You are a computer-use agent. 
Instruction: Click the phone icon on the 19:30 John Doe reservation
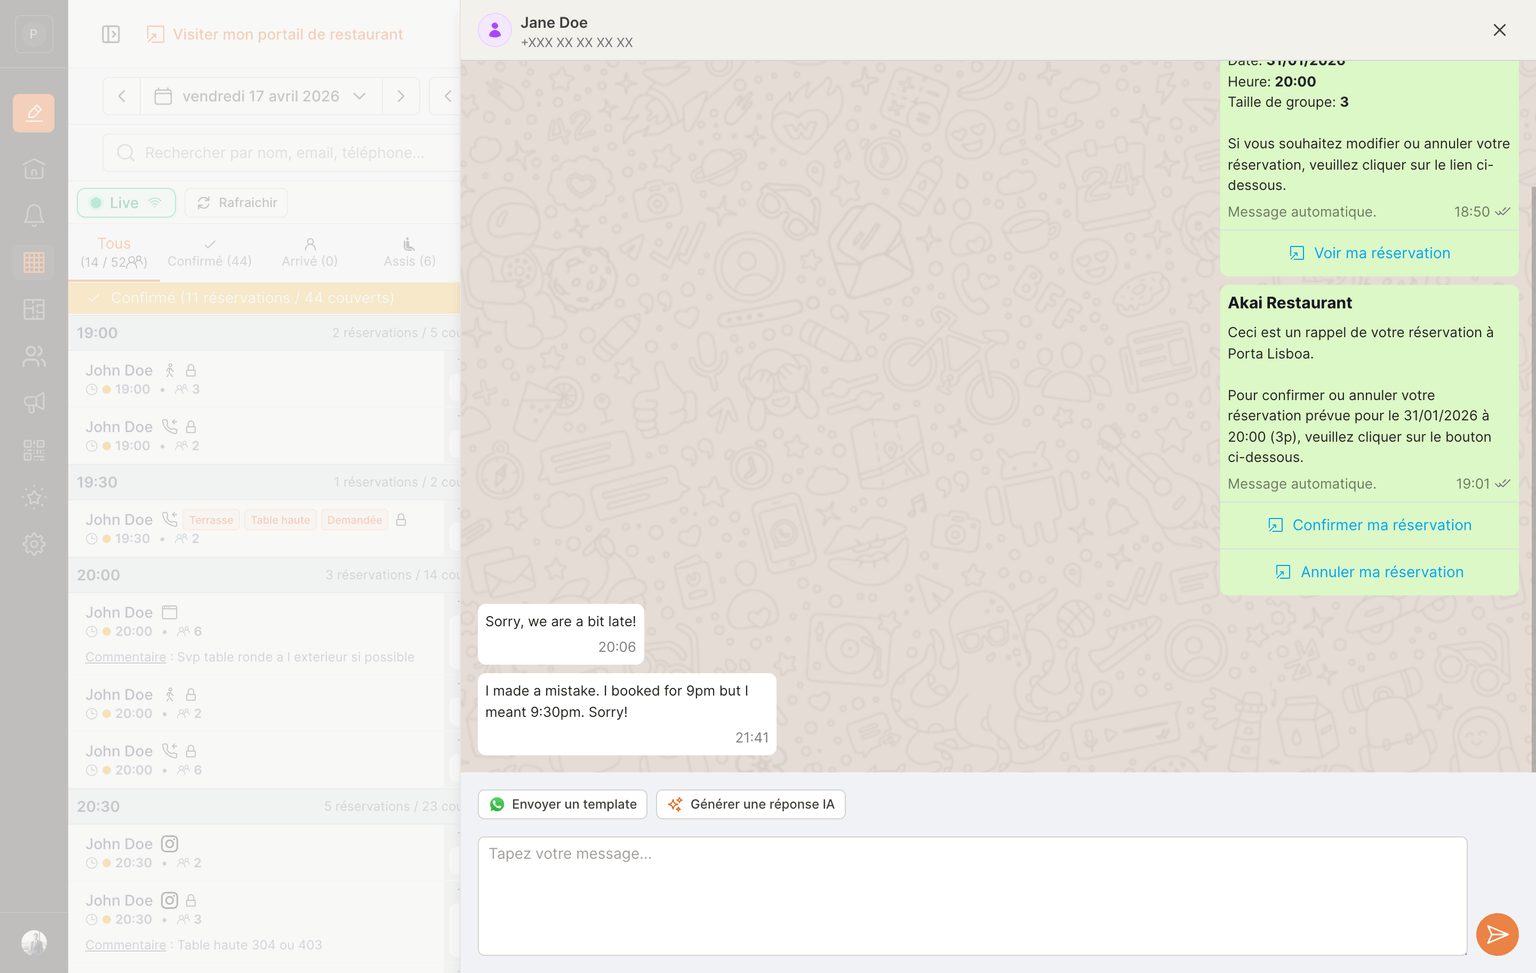point(170,519)
